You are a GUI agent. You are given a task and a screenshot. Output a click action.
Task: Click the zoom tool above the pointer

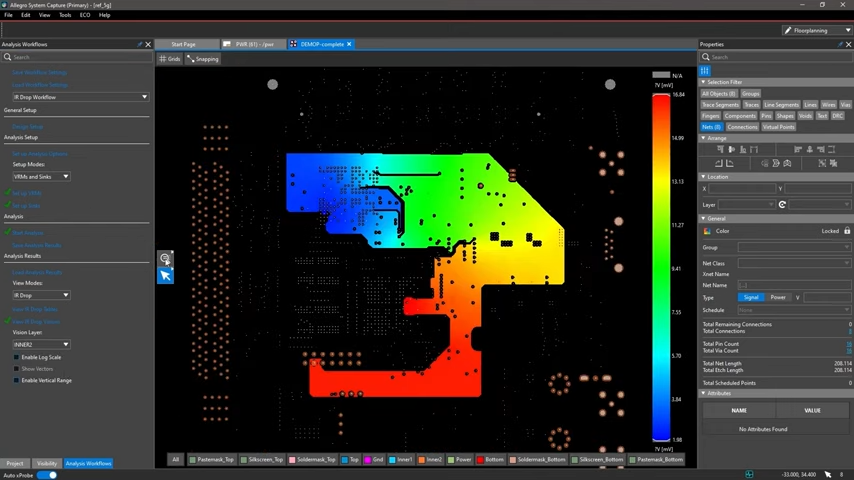pyautogui.click(x=165, y=259)
